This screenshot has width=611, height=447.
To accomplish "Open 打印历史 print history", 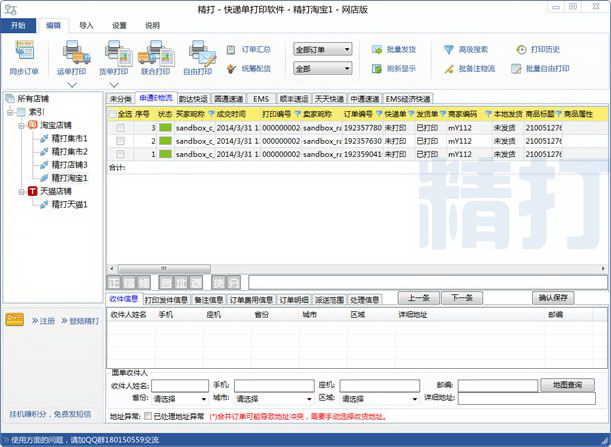I will 538,49.
